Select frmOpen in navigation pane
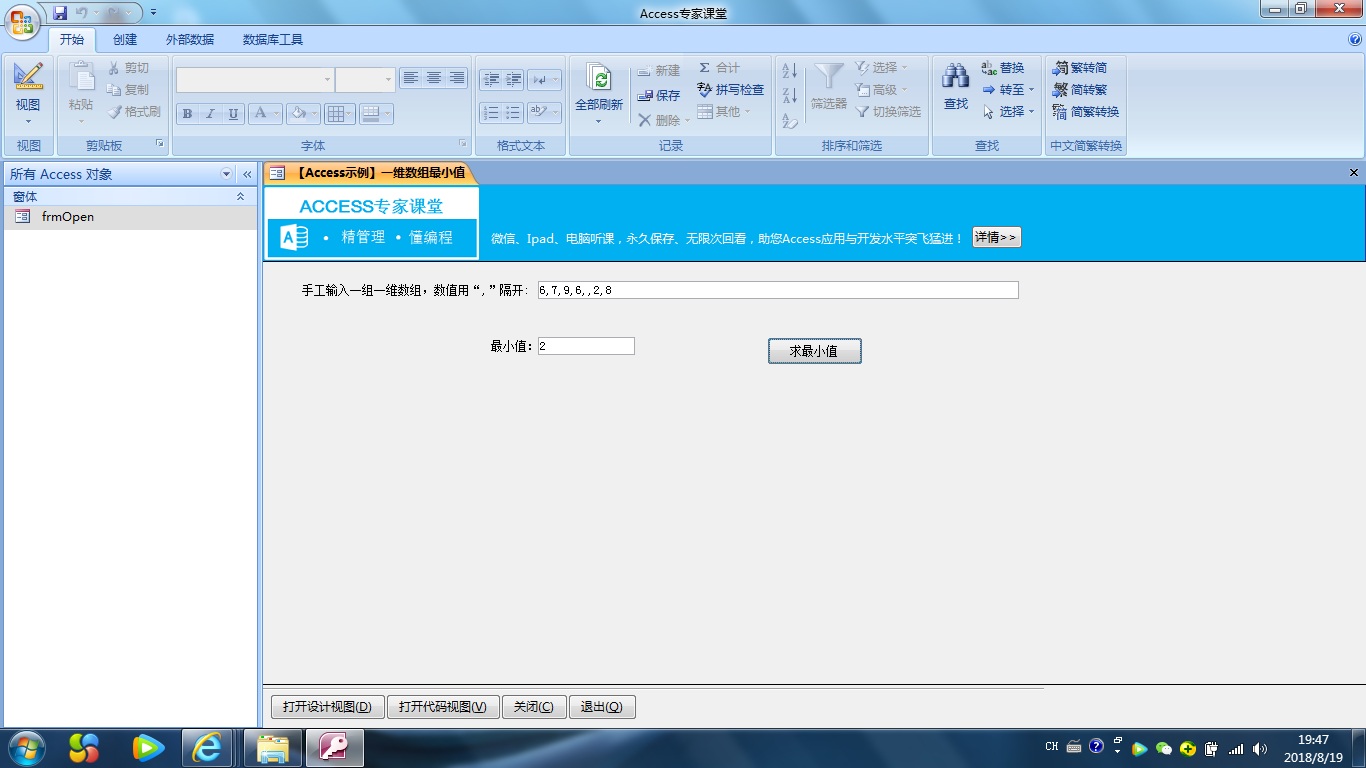Viewport: 1366px width, 768px height. (x=129, y=217)
